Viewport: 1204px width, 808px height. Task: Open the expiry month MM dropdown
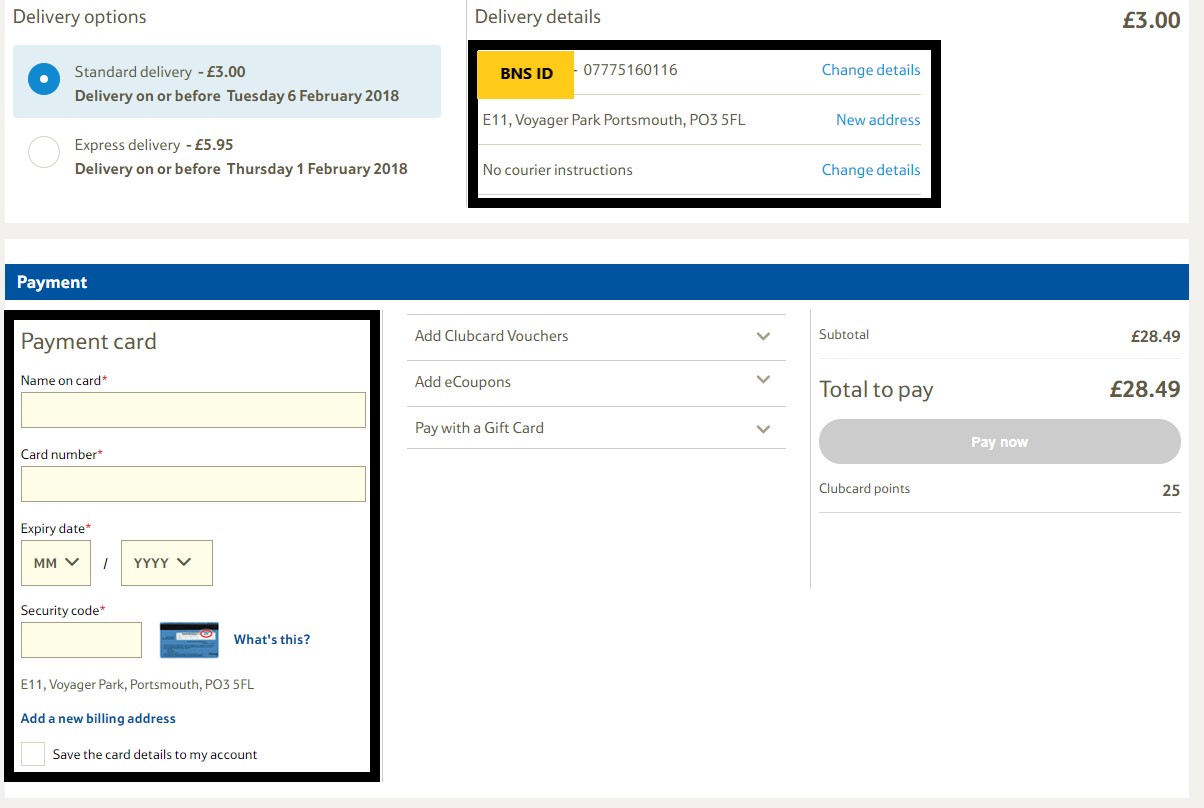click(x=55, y=562)
